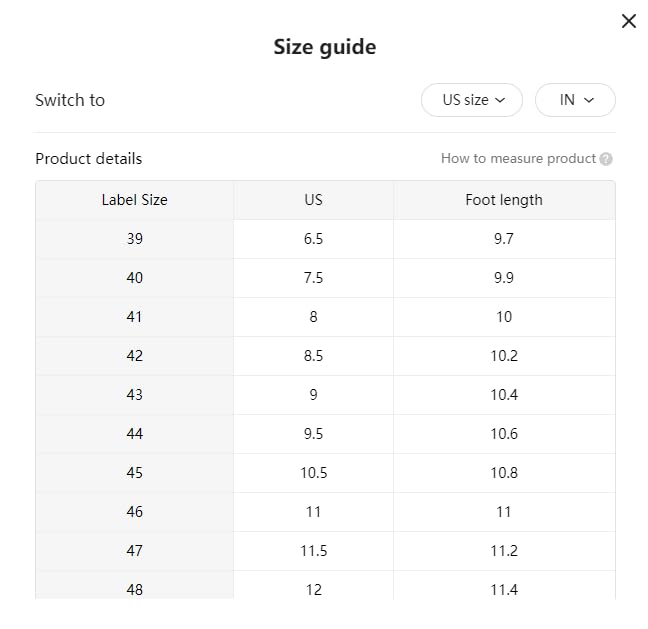This screenshot has width=648, height=629.
Task: Click the Foot length column header
Action: coord(503,200)
